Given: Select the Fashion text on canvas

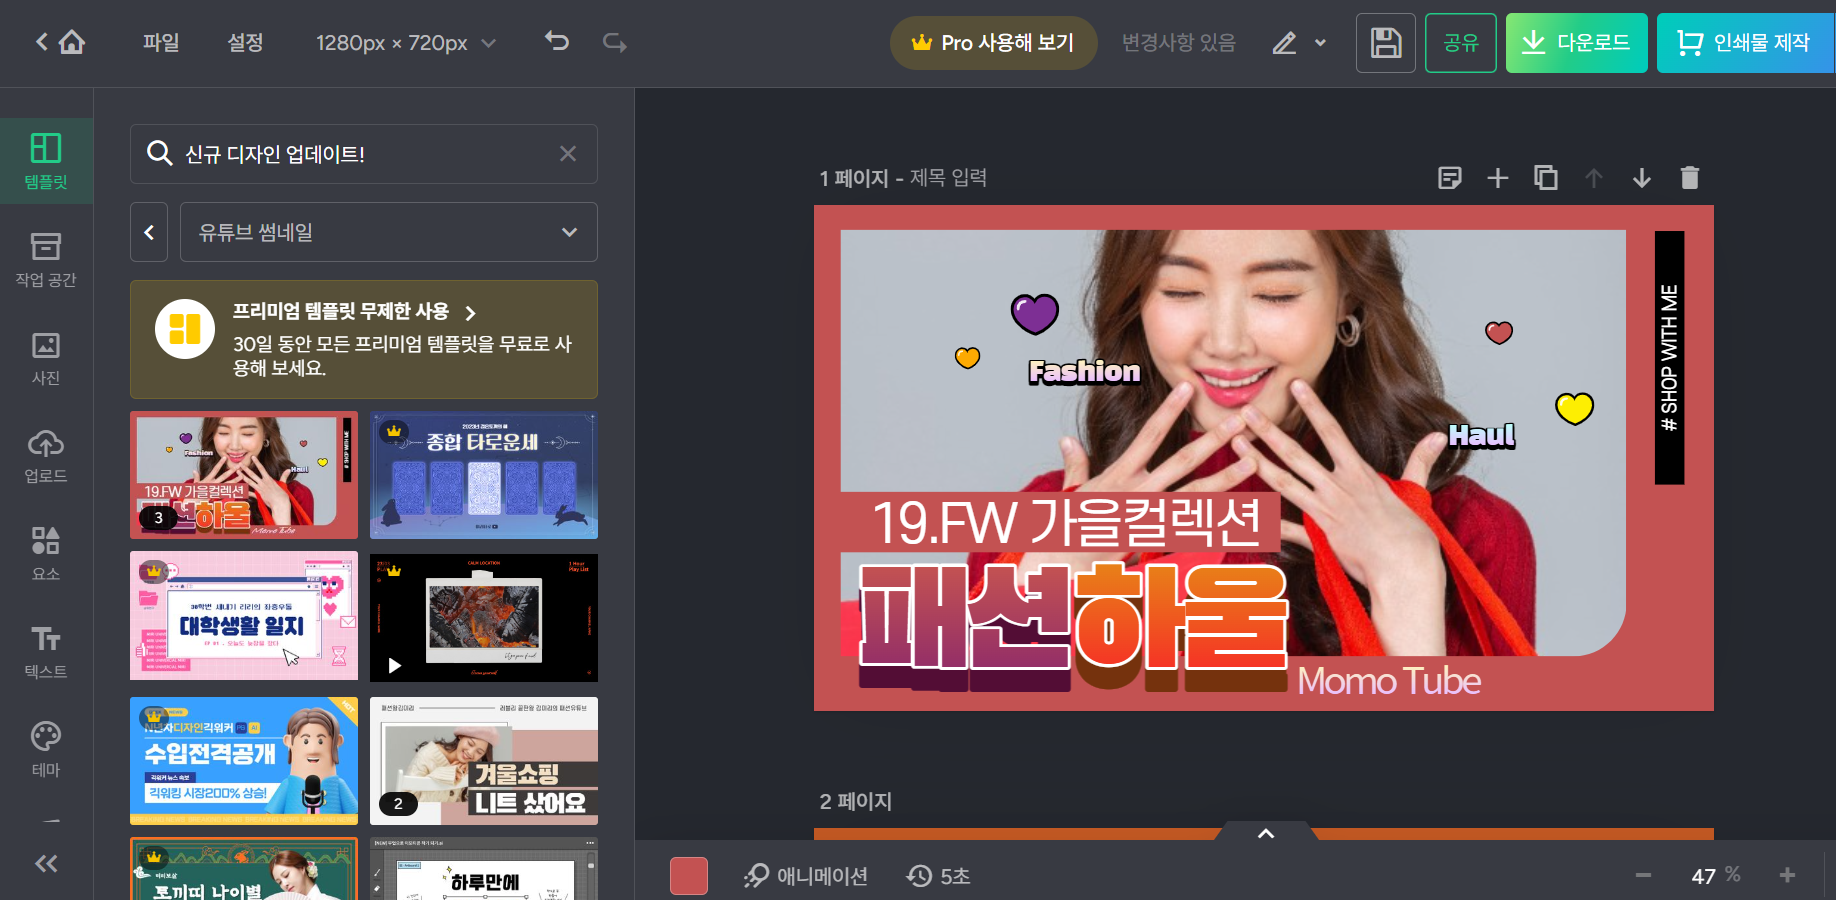Looking at the screenshot, I should [x=1085, y=372].
